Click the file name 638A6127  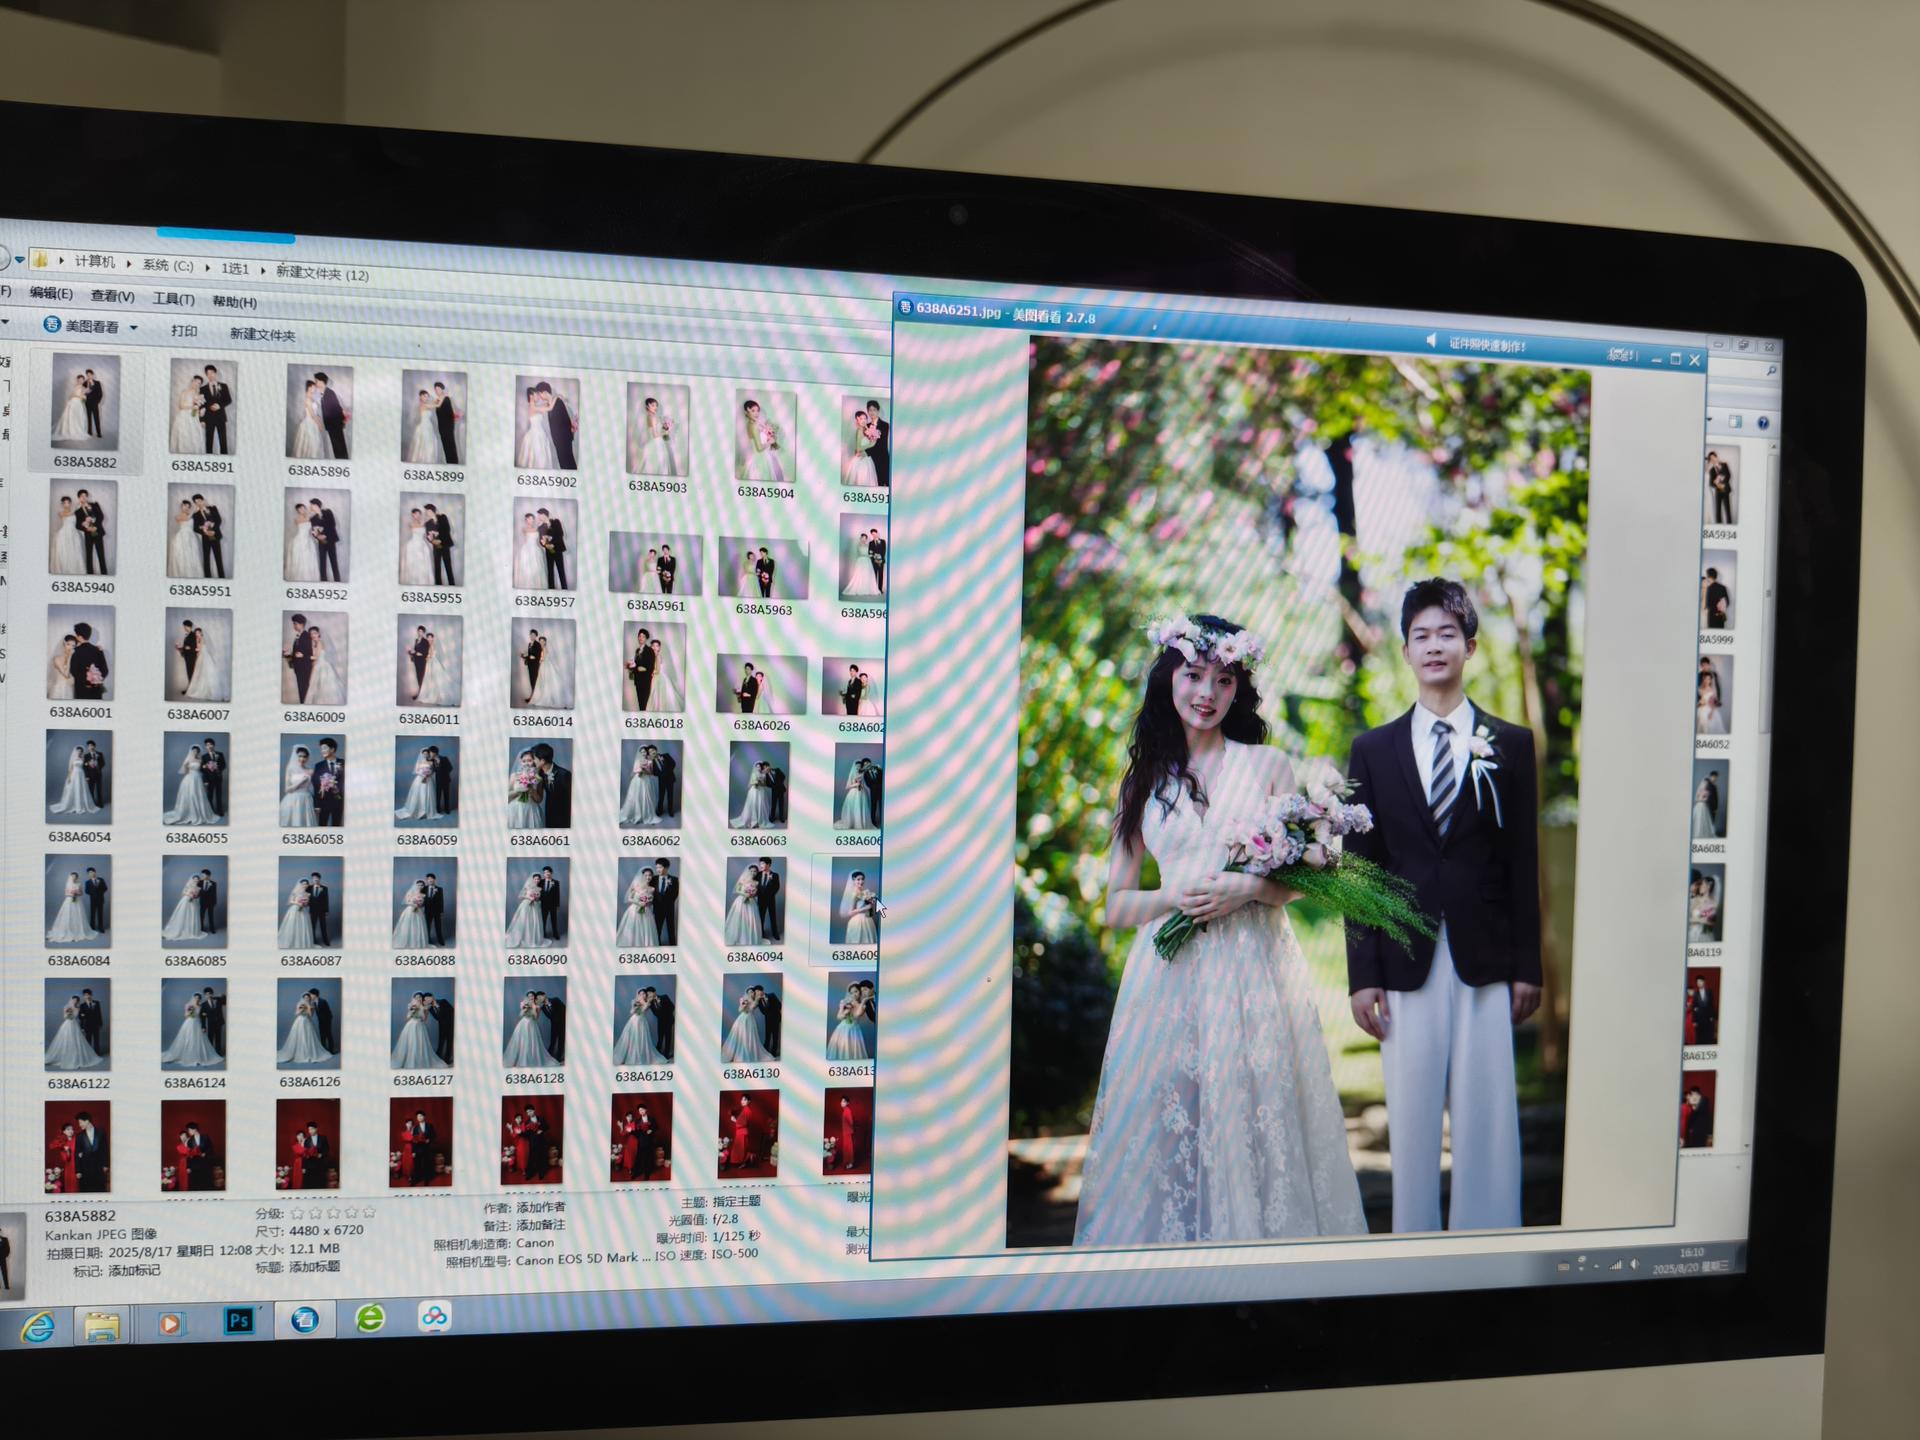coord(423,1080)
